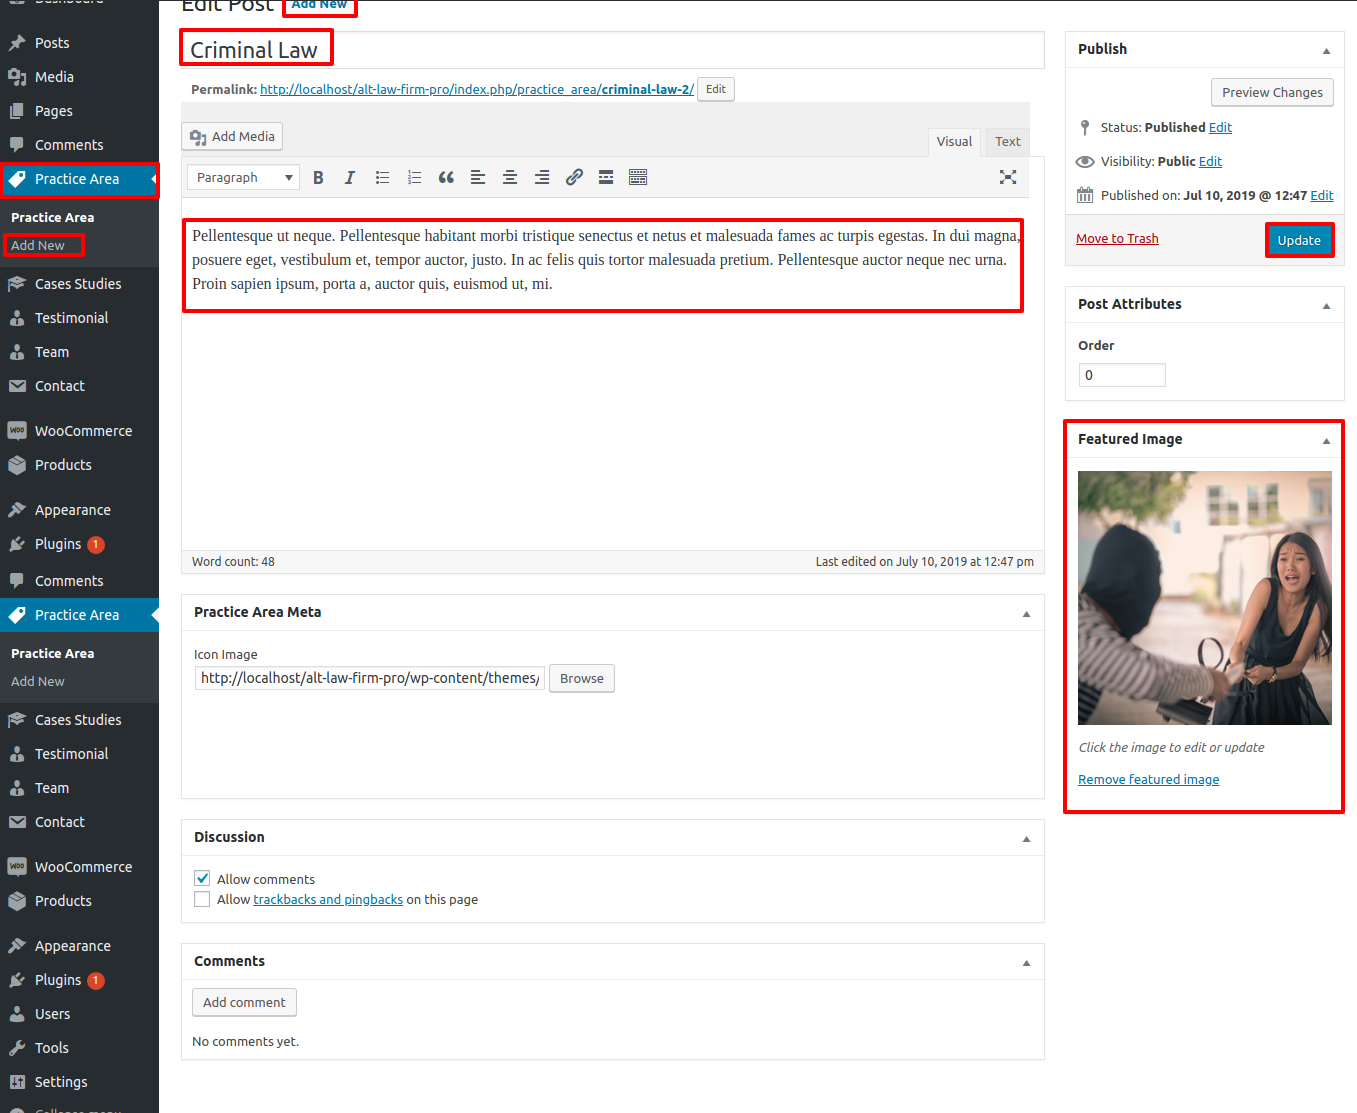
Task: Open insert/edit link tool
Action: [574, 177]
